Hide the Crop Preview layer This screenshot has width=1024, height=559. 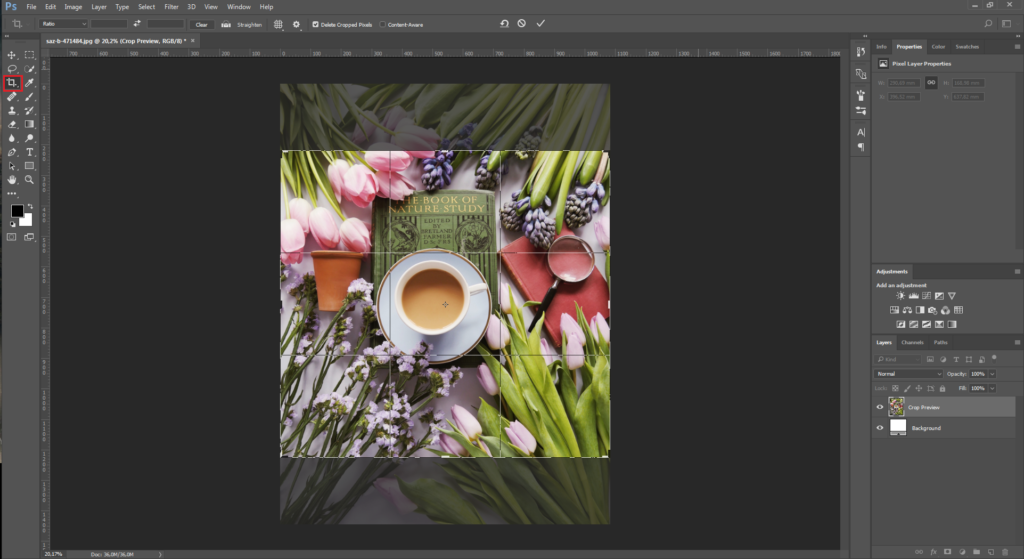[880, 407]
